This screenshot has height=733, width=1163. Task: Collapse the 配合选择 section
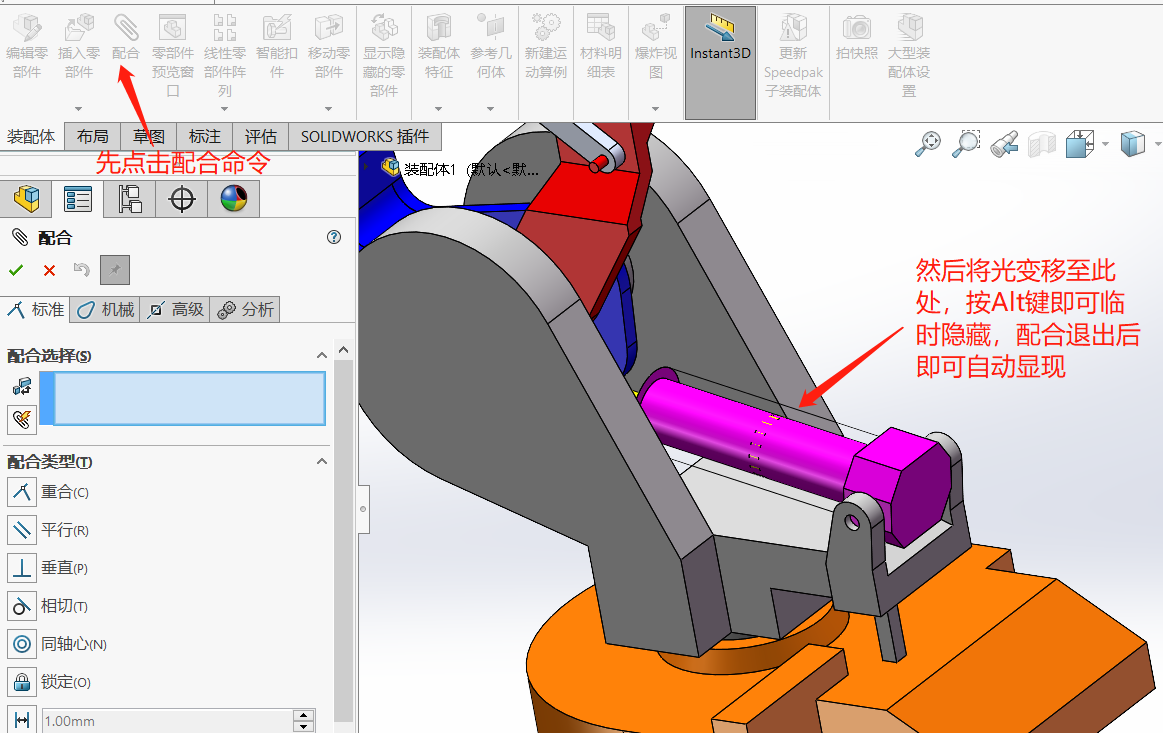point(322,356)
